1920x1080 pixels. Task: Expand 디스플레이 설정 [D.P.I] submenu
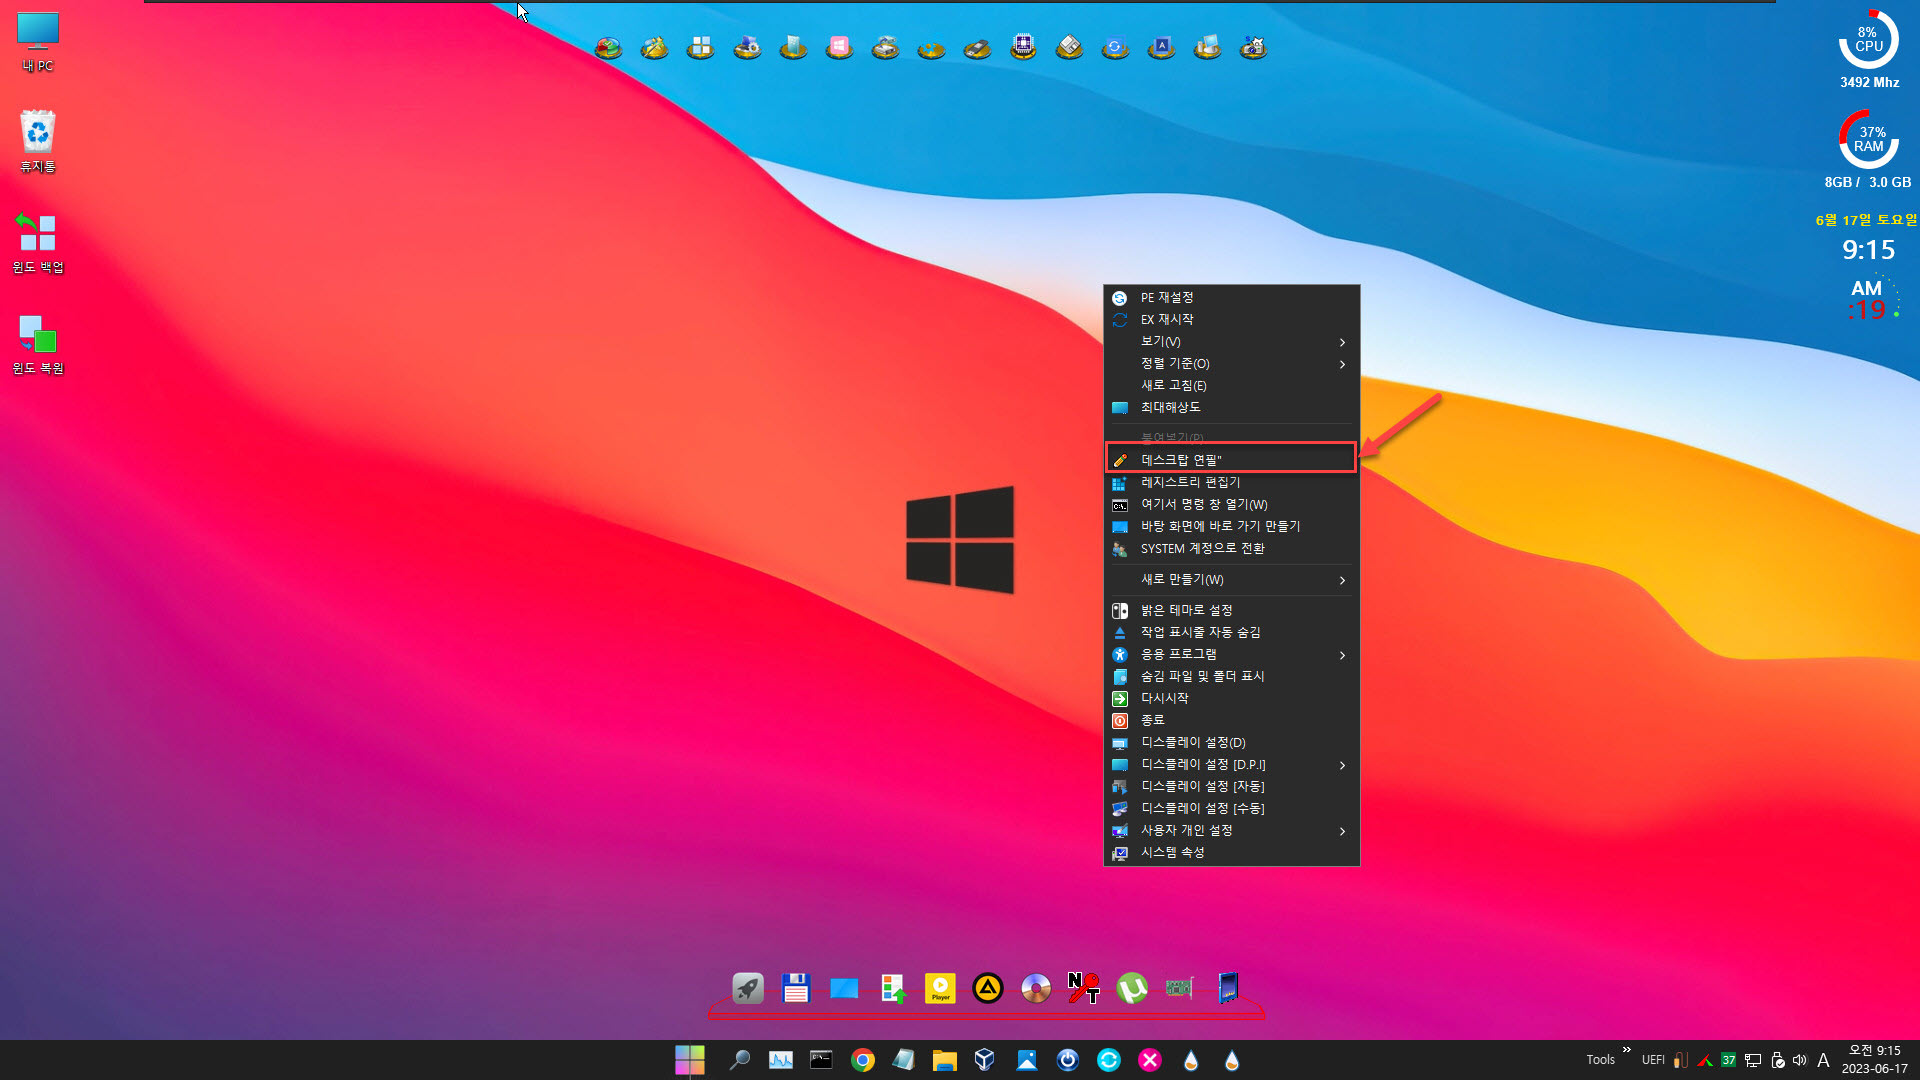tap(1232, 764)
